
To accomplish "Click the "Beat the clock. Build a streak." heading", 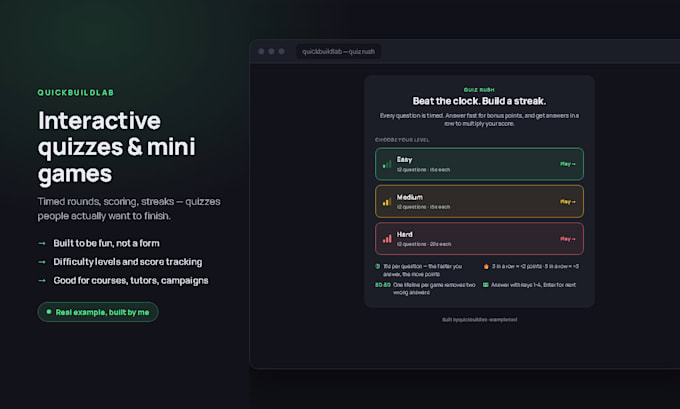I will pos(479,101).
